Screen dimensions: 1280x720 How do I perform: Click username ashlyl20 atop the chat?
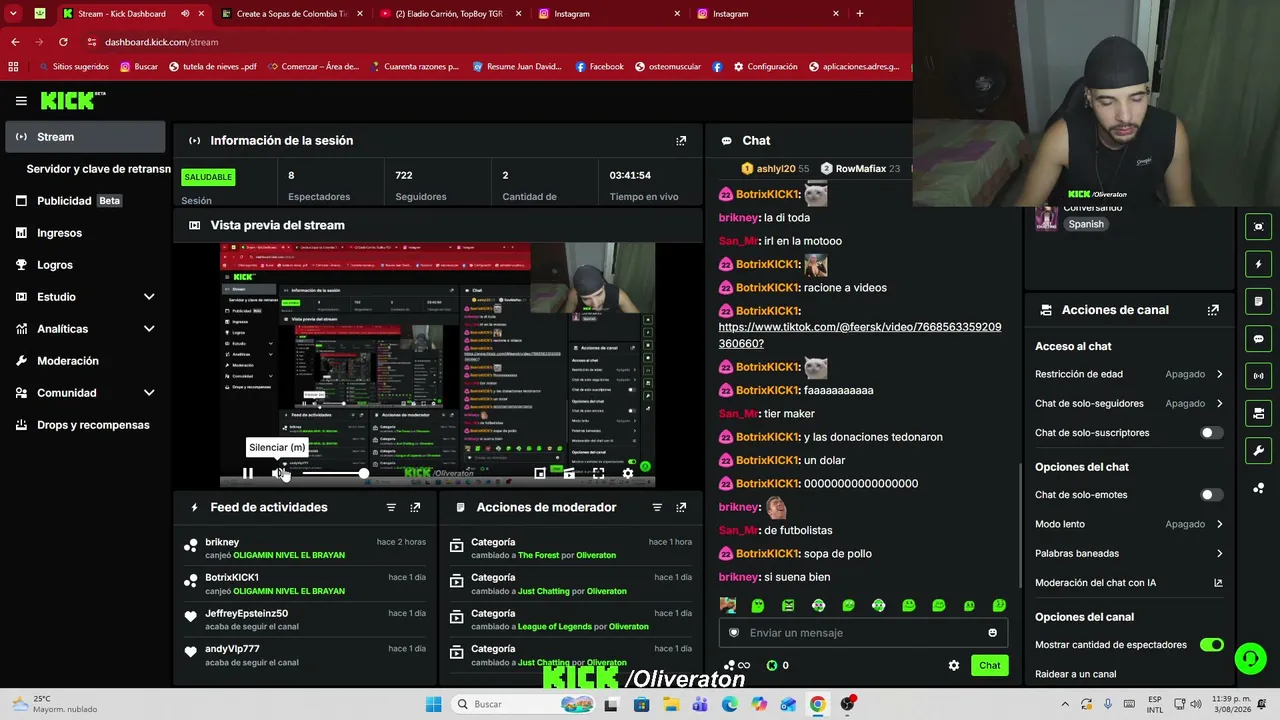[776, 169]
